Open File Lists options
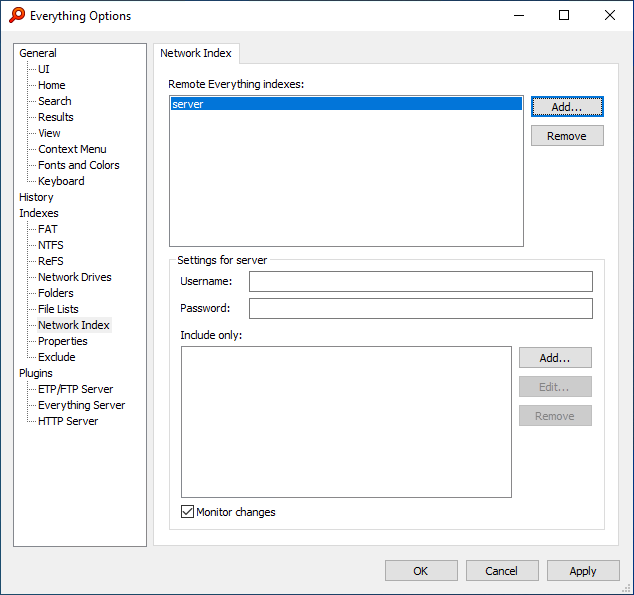Image resolution: width=634 pixels, height=595 pixels. (58, 309)
